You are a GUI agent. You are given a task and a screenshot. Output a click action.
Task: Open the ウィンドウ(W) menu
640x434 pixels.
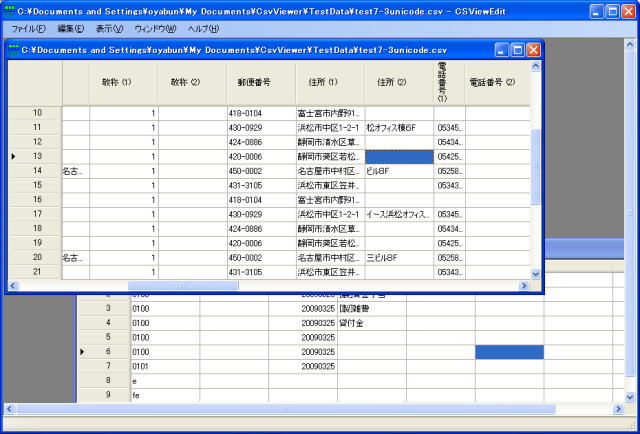click(155, 28)
